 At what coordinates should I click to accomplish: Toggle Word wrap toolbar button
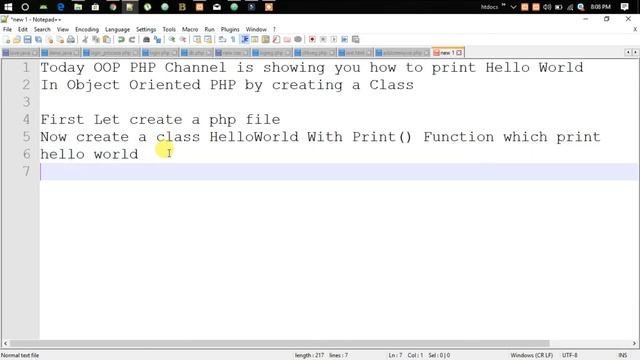222,40
